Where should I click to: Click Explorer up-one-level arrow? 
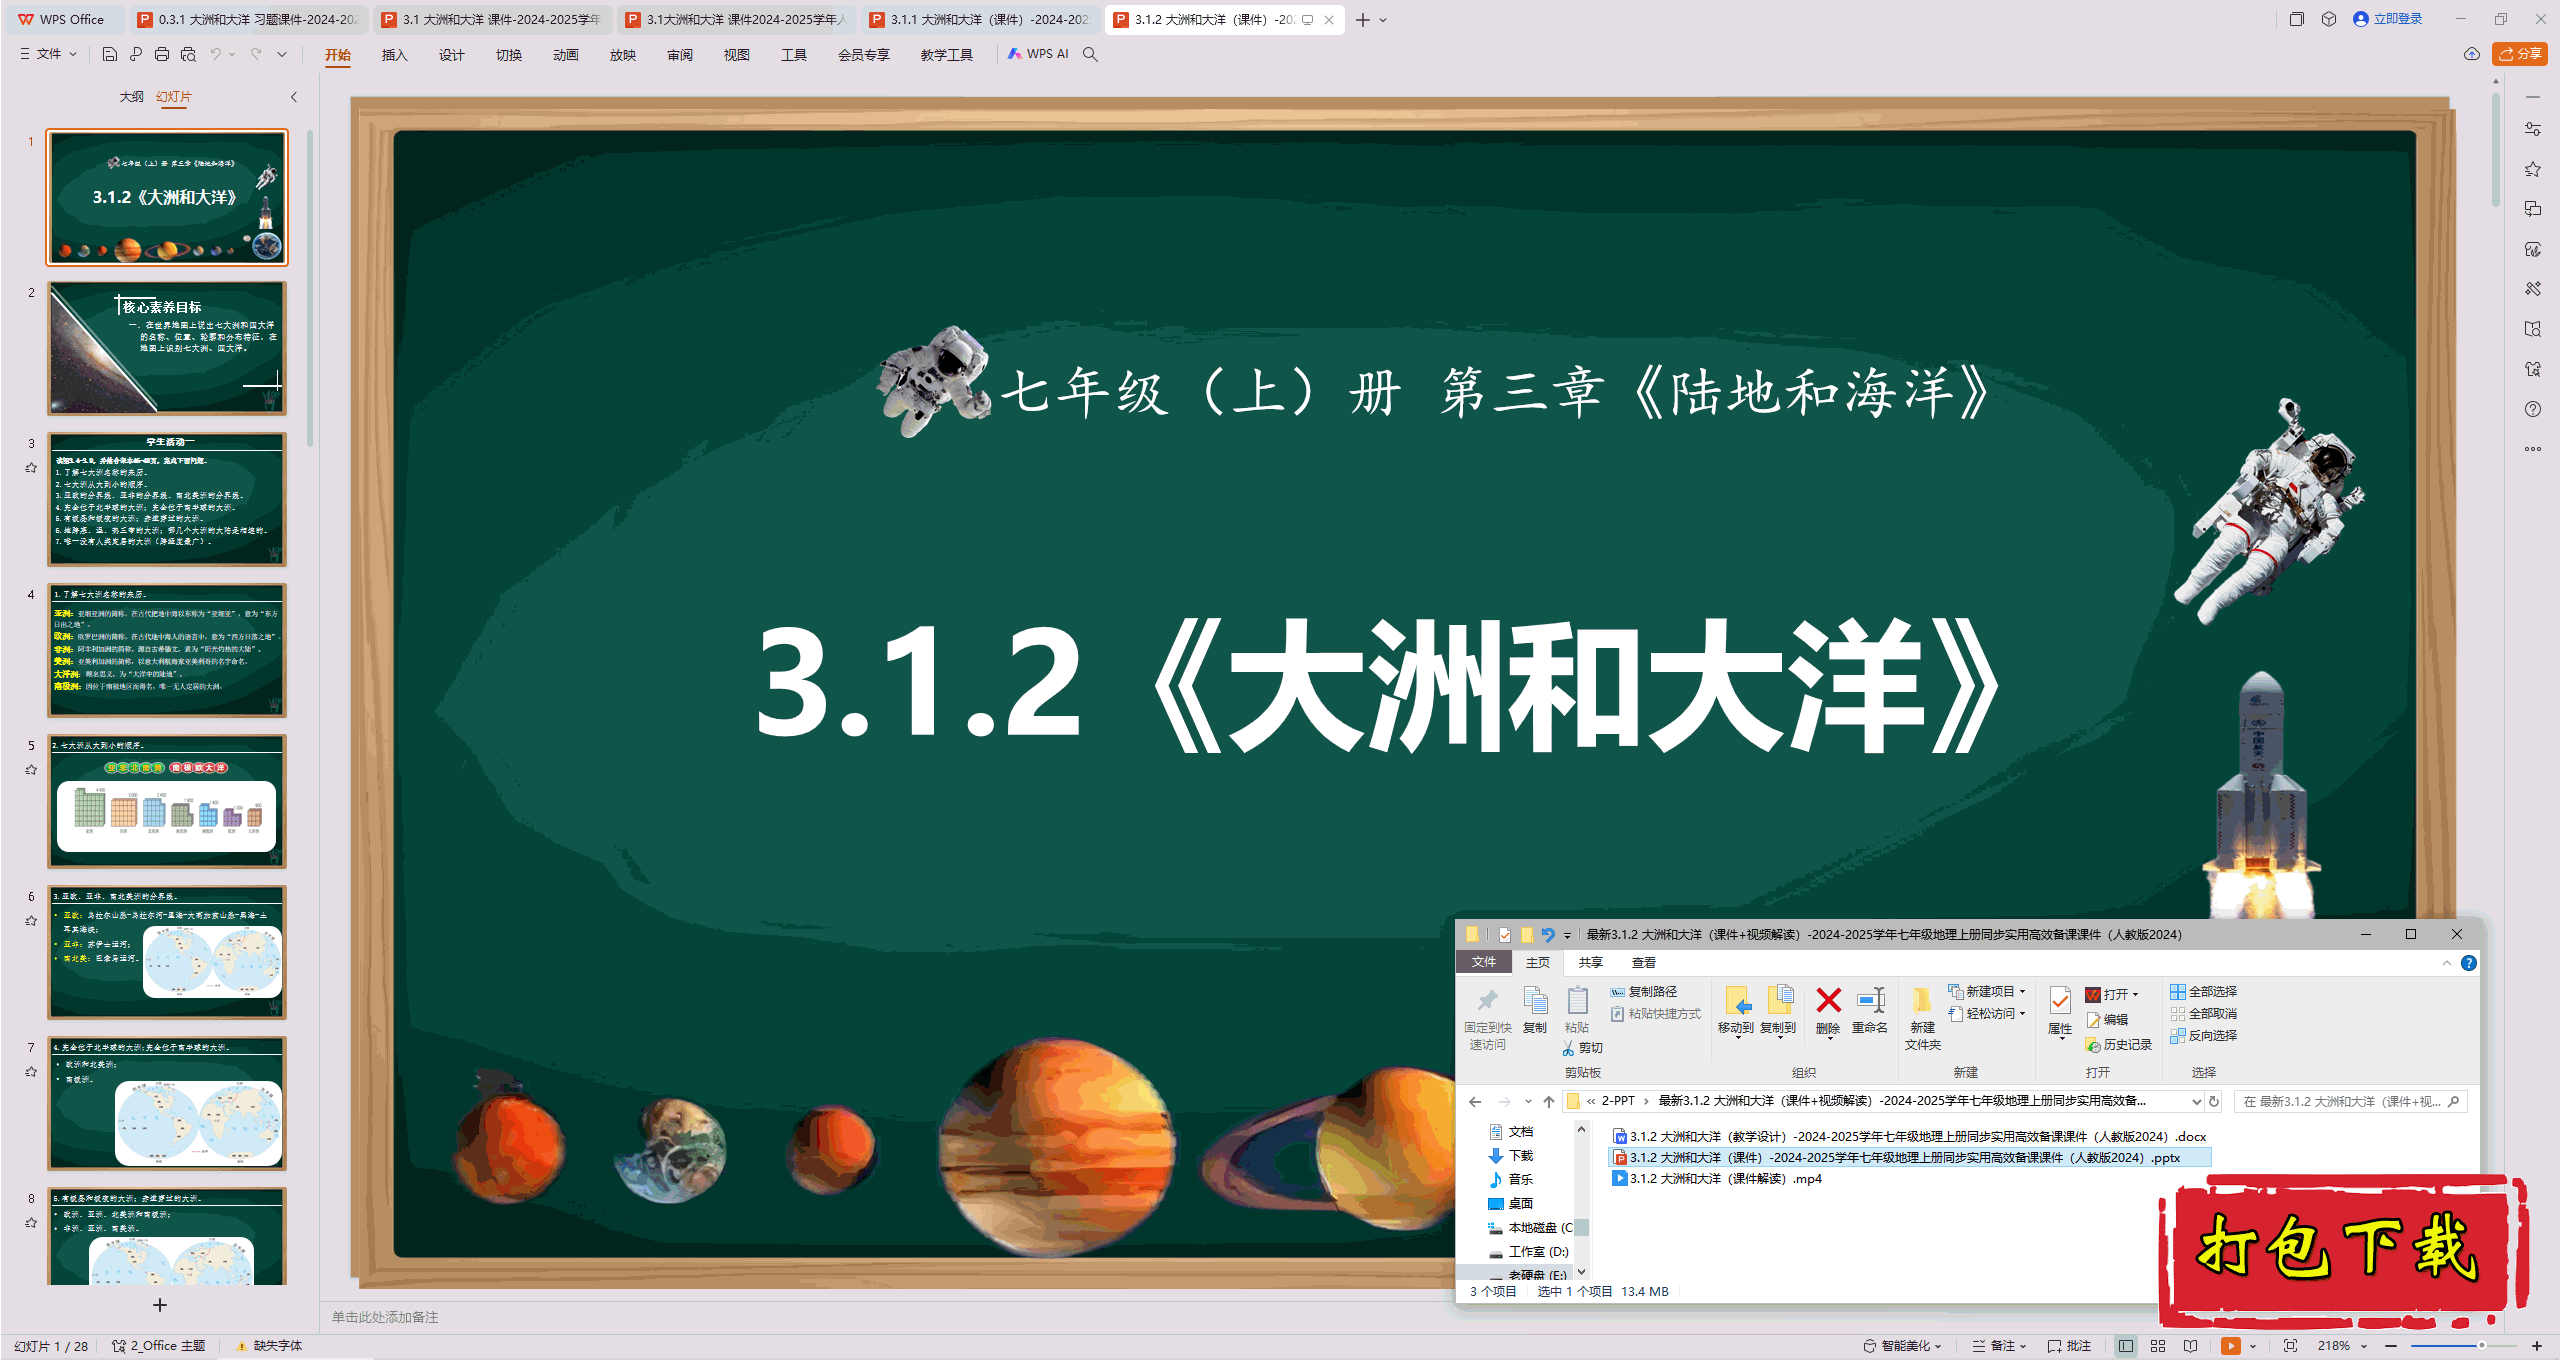1549,1101
